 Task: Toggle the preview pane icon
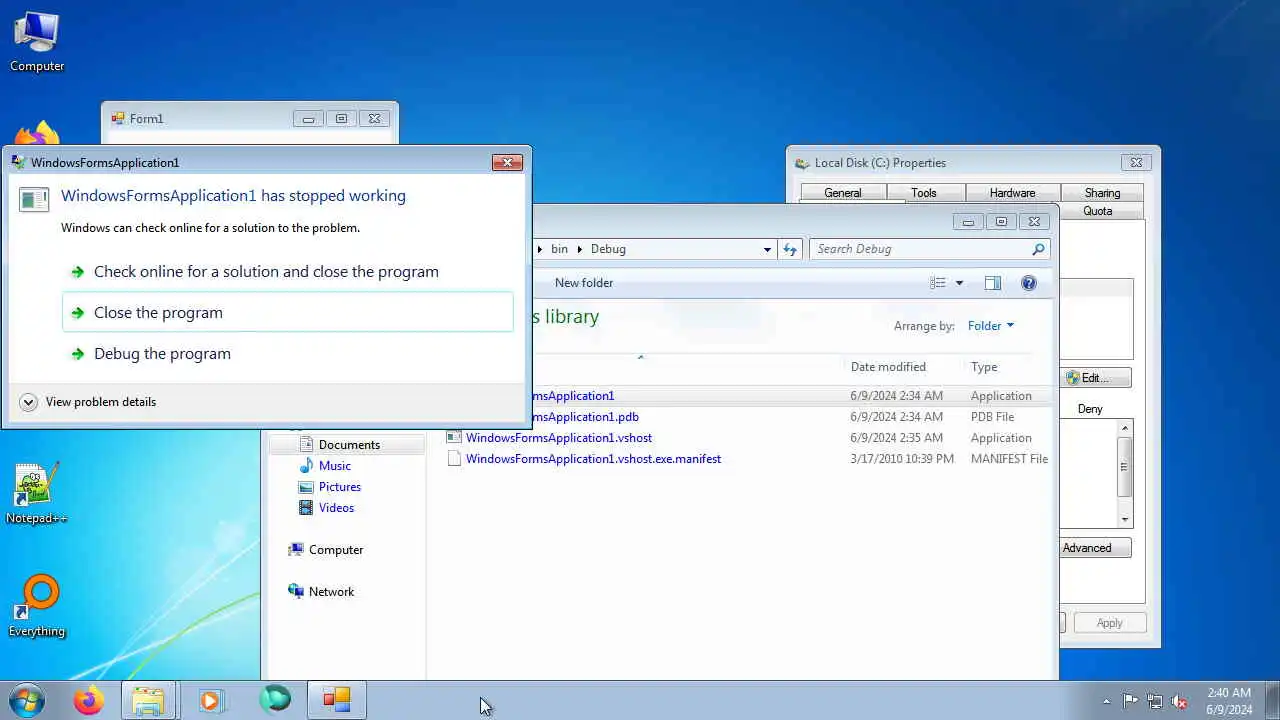(993, 283)
